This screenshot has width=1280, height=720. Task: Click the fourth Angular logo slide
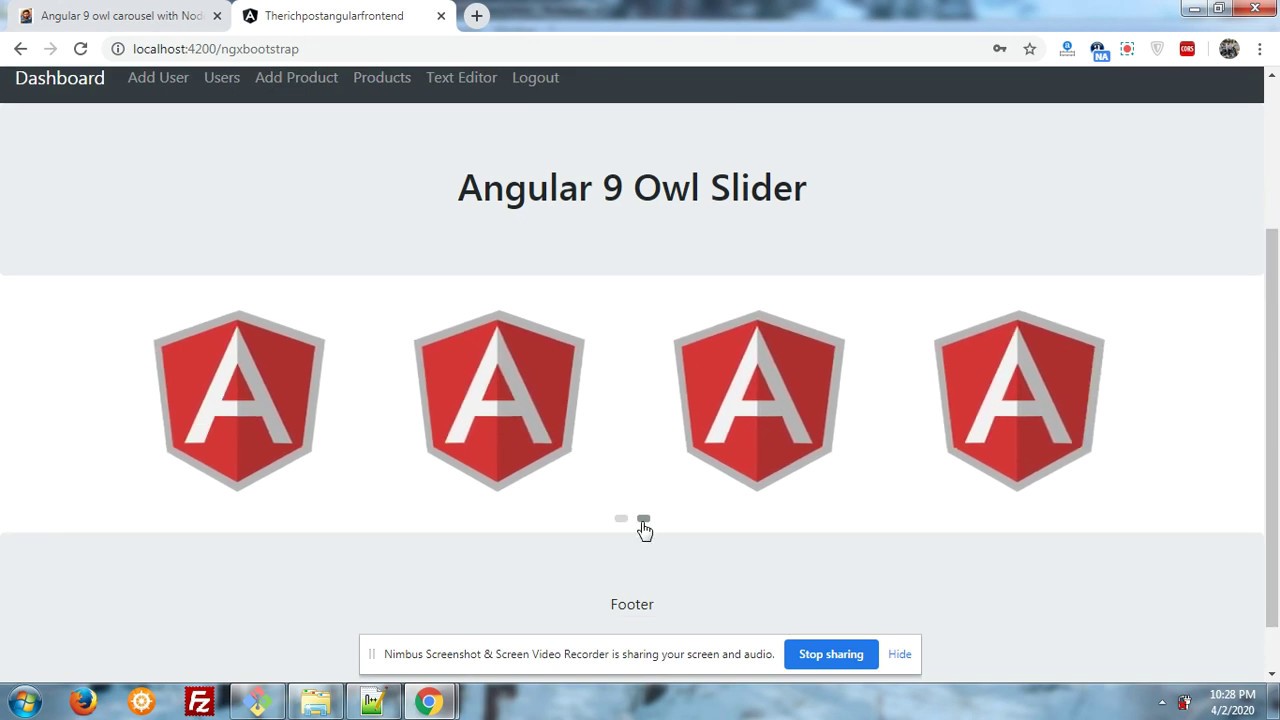[1019, 400]
